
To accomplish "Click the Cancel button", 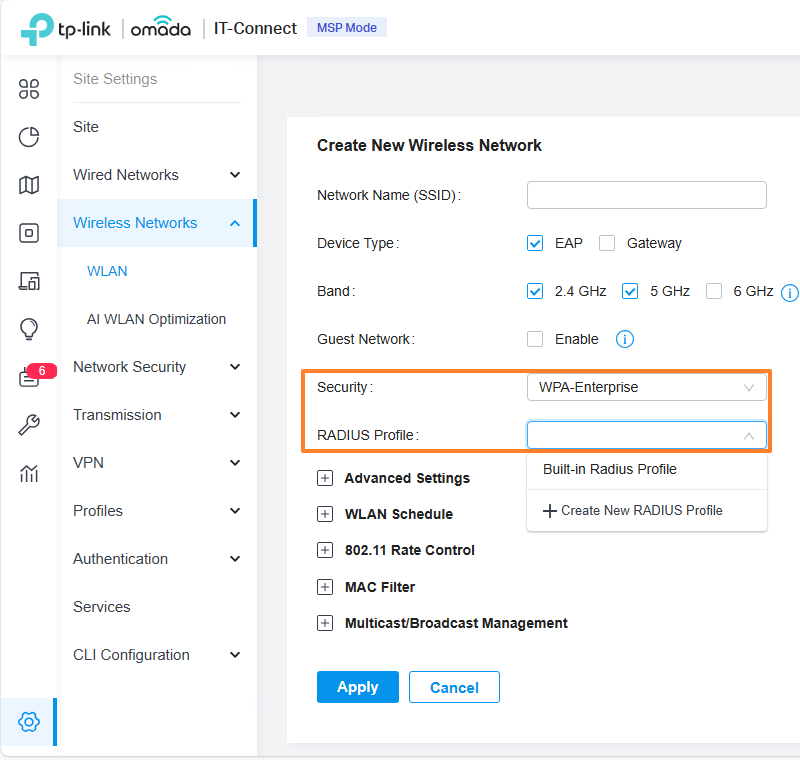I will 454,687.
